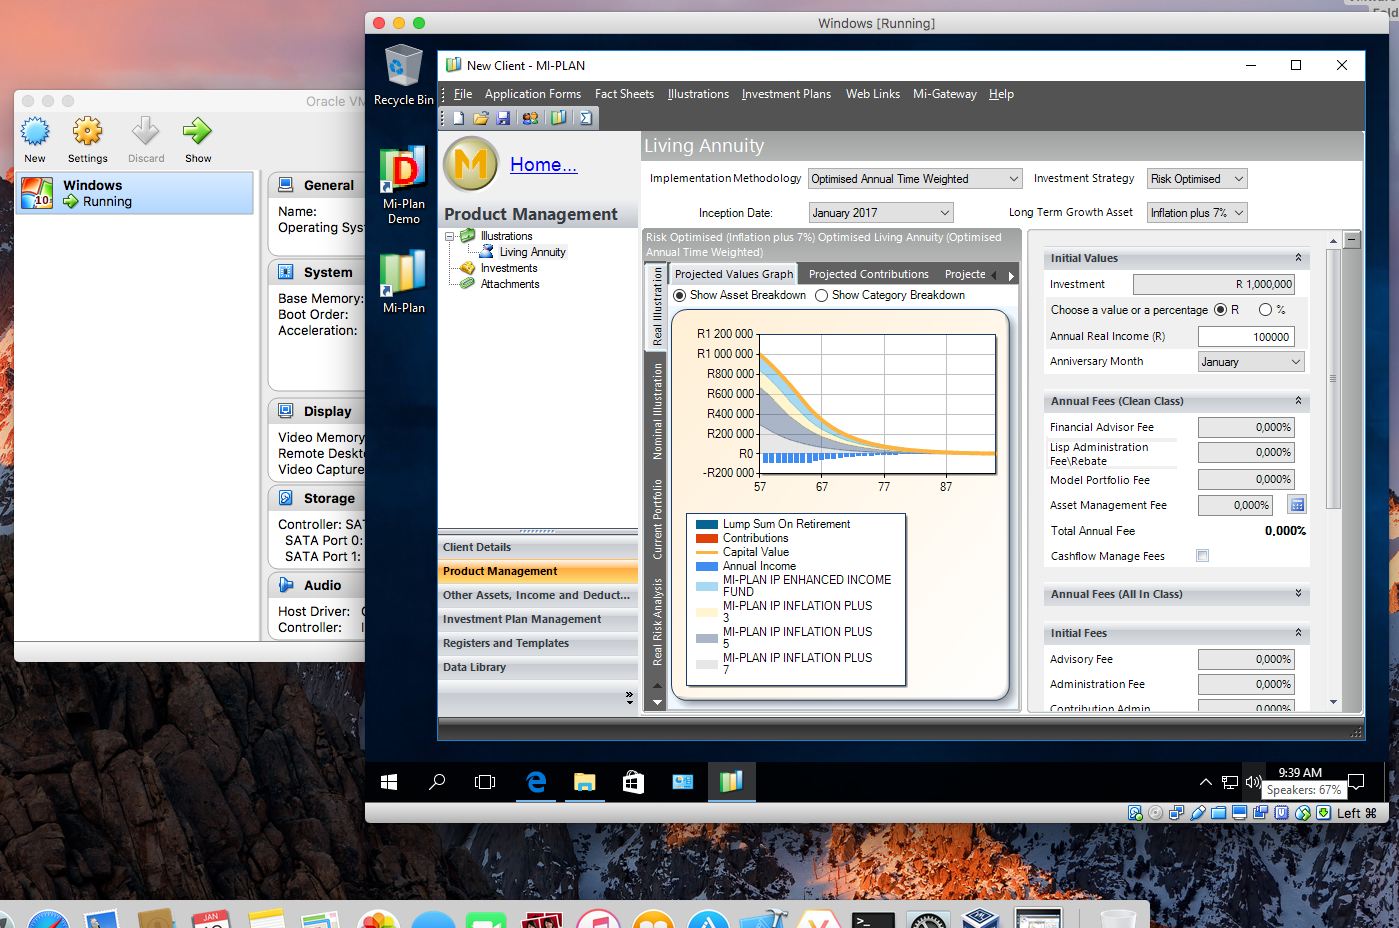
Task: Click the taskbar search magnifier icon
Action: point(437,782)
